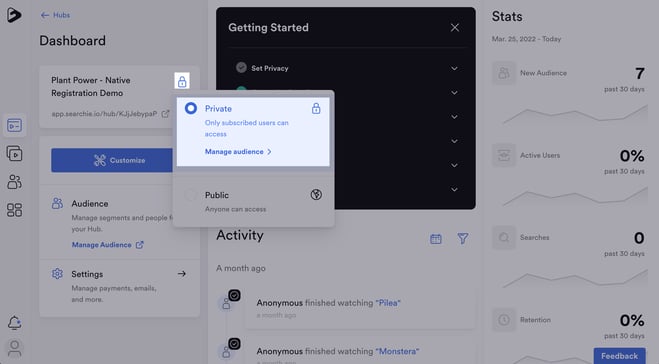This screenshot has width=659, height=364.
Task: Click the Active Users sparkline chart
Action: [575, 197]
